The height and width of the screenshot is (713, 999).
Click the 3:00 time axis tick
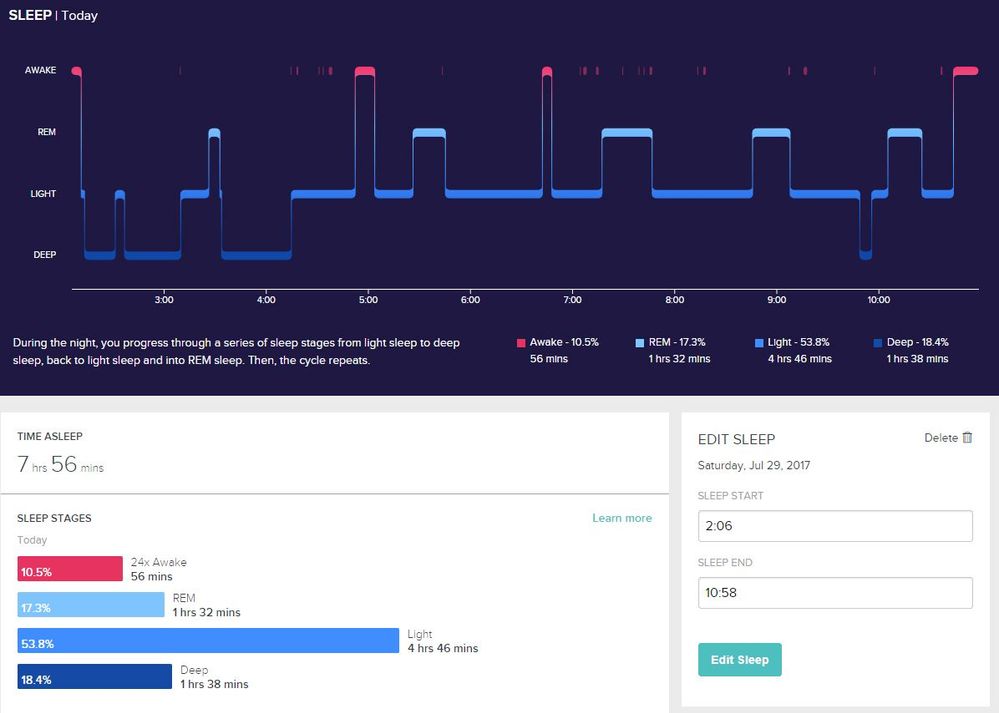pyautogui.click(x=164, y=299)
